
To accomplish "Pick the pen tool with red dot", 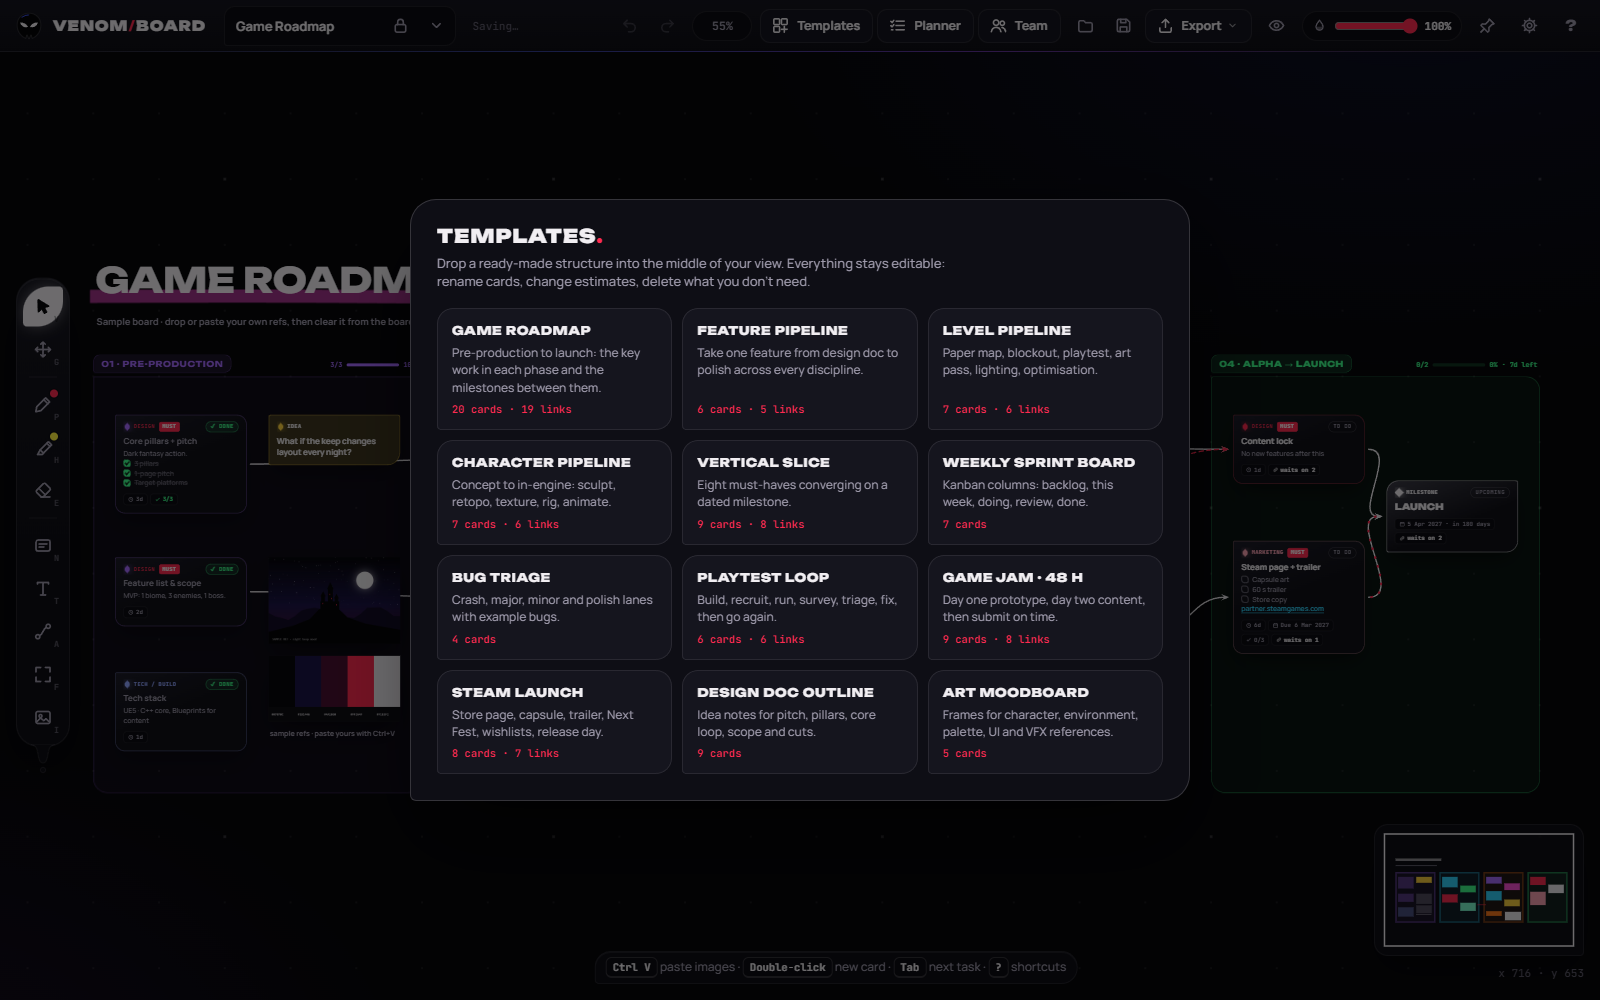I will pyautogui.click(x=43, y=404).
